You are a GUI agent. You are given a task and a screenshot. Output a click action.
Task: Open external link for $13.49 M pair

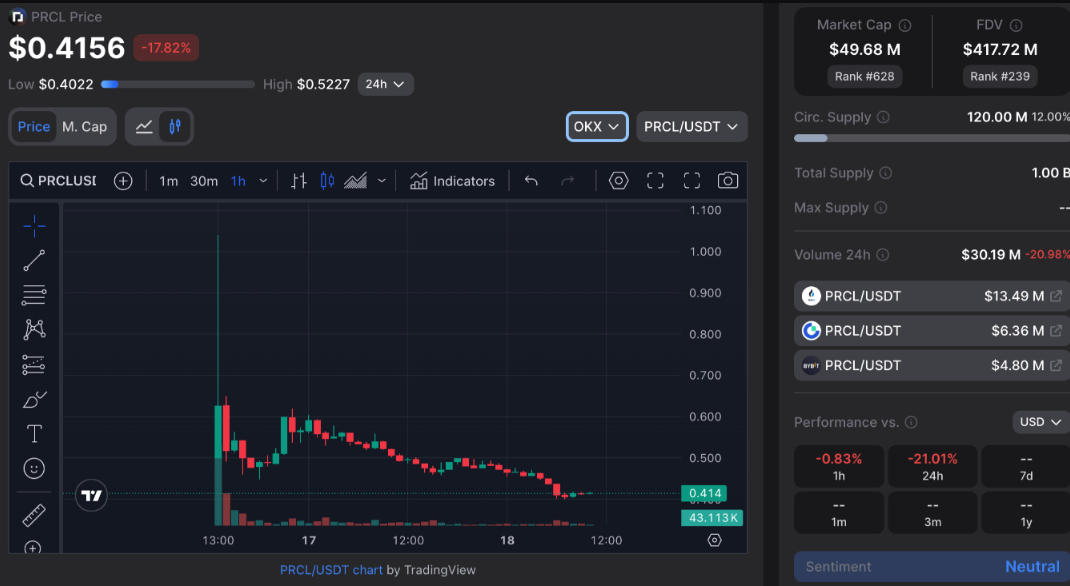pos(1056,296)
